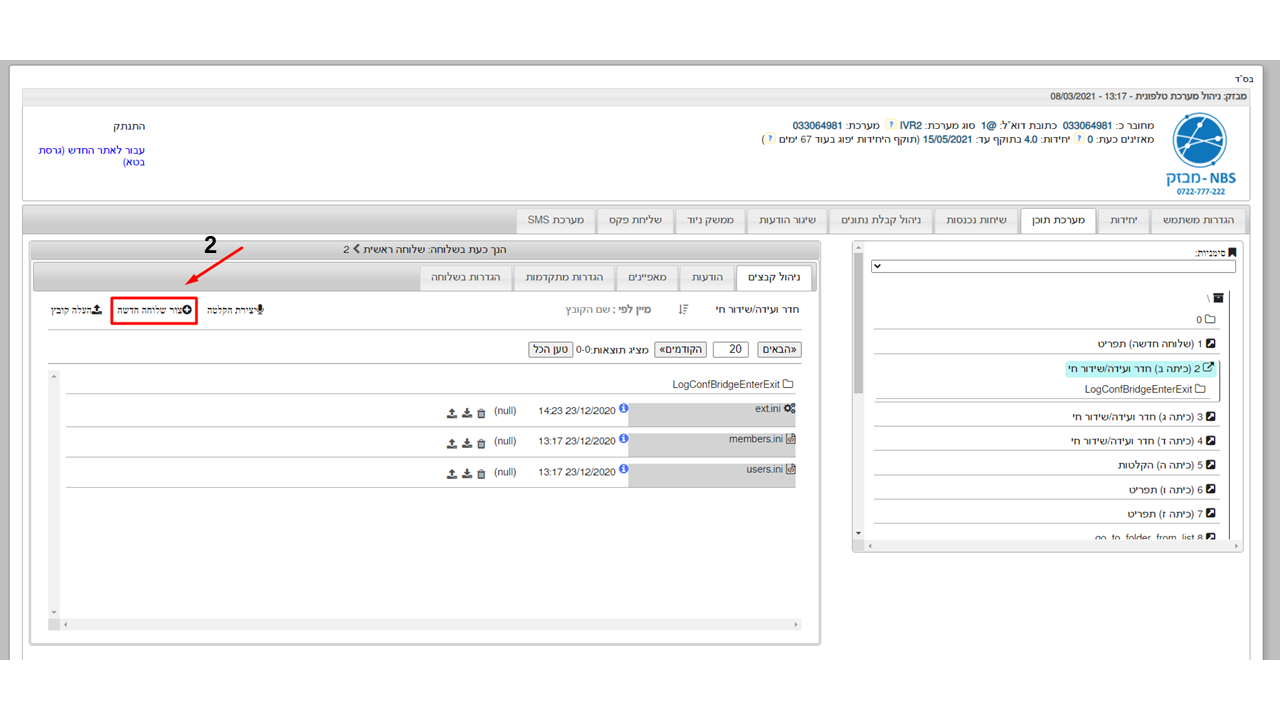
Task: Click the results-per-page field showing 20
Action: (731, 350)
